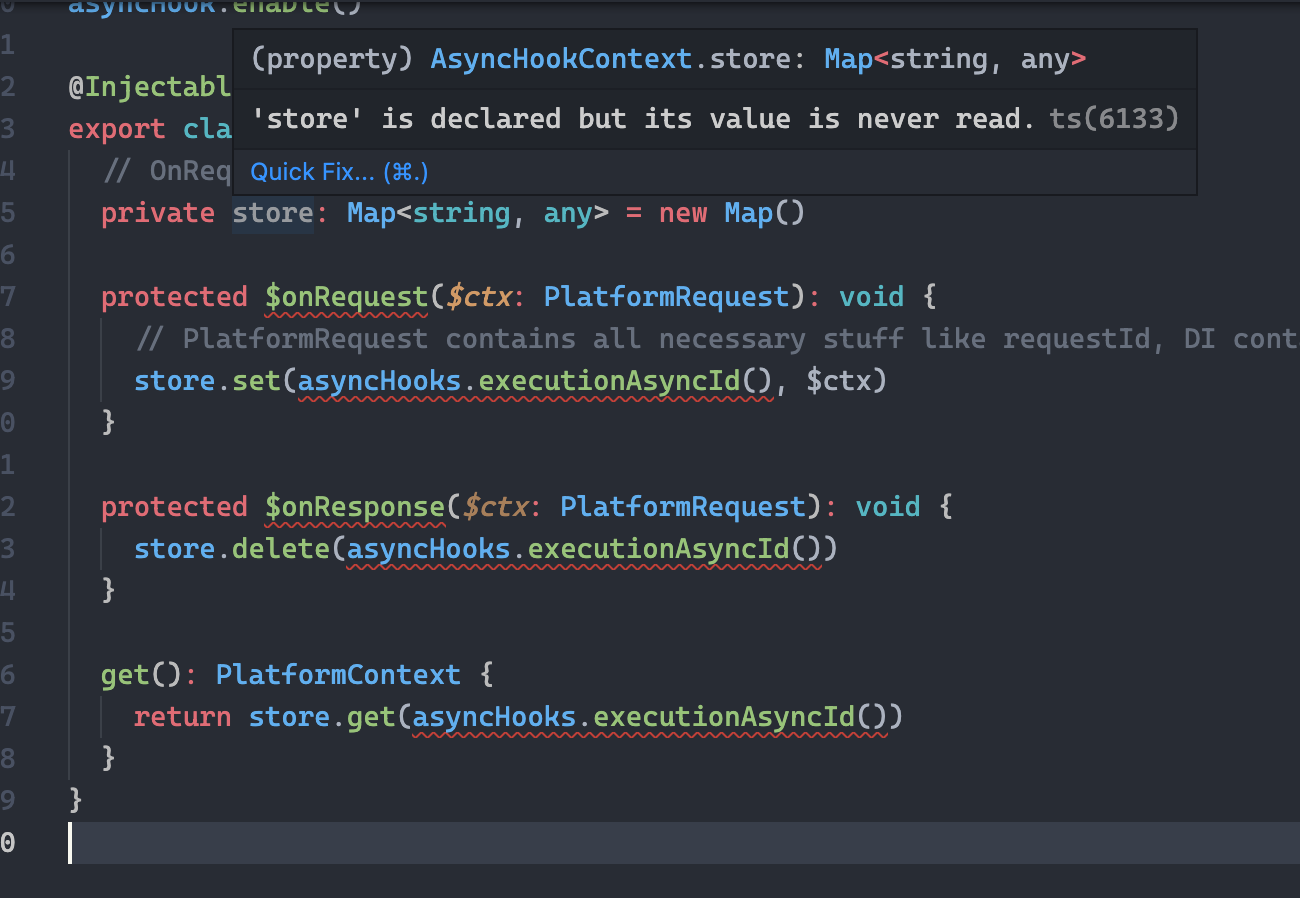Click the $ctx argument passed to store.set
Image resolution: width=1300 pixels, height=898 pixels.
pyautogui.click(x=838, y=381)
